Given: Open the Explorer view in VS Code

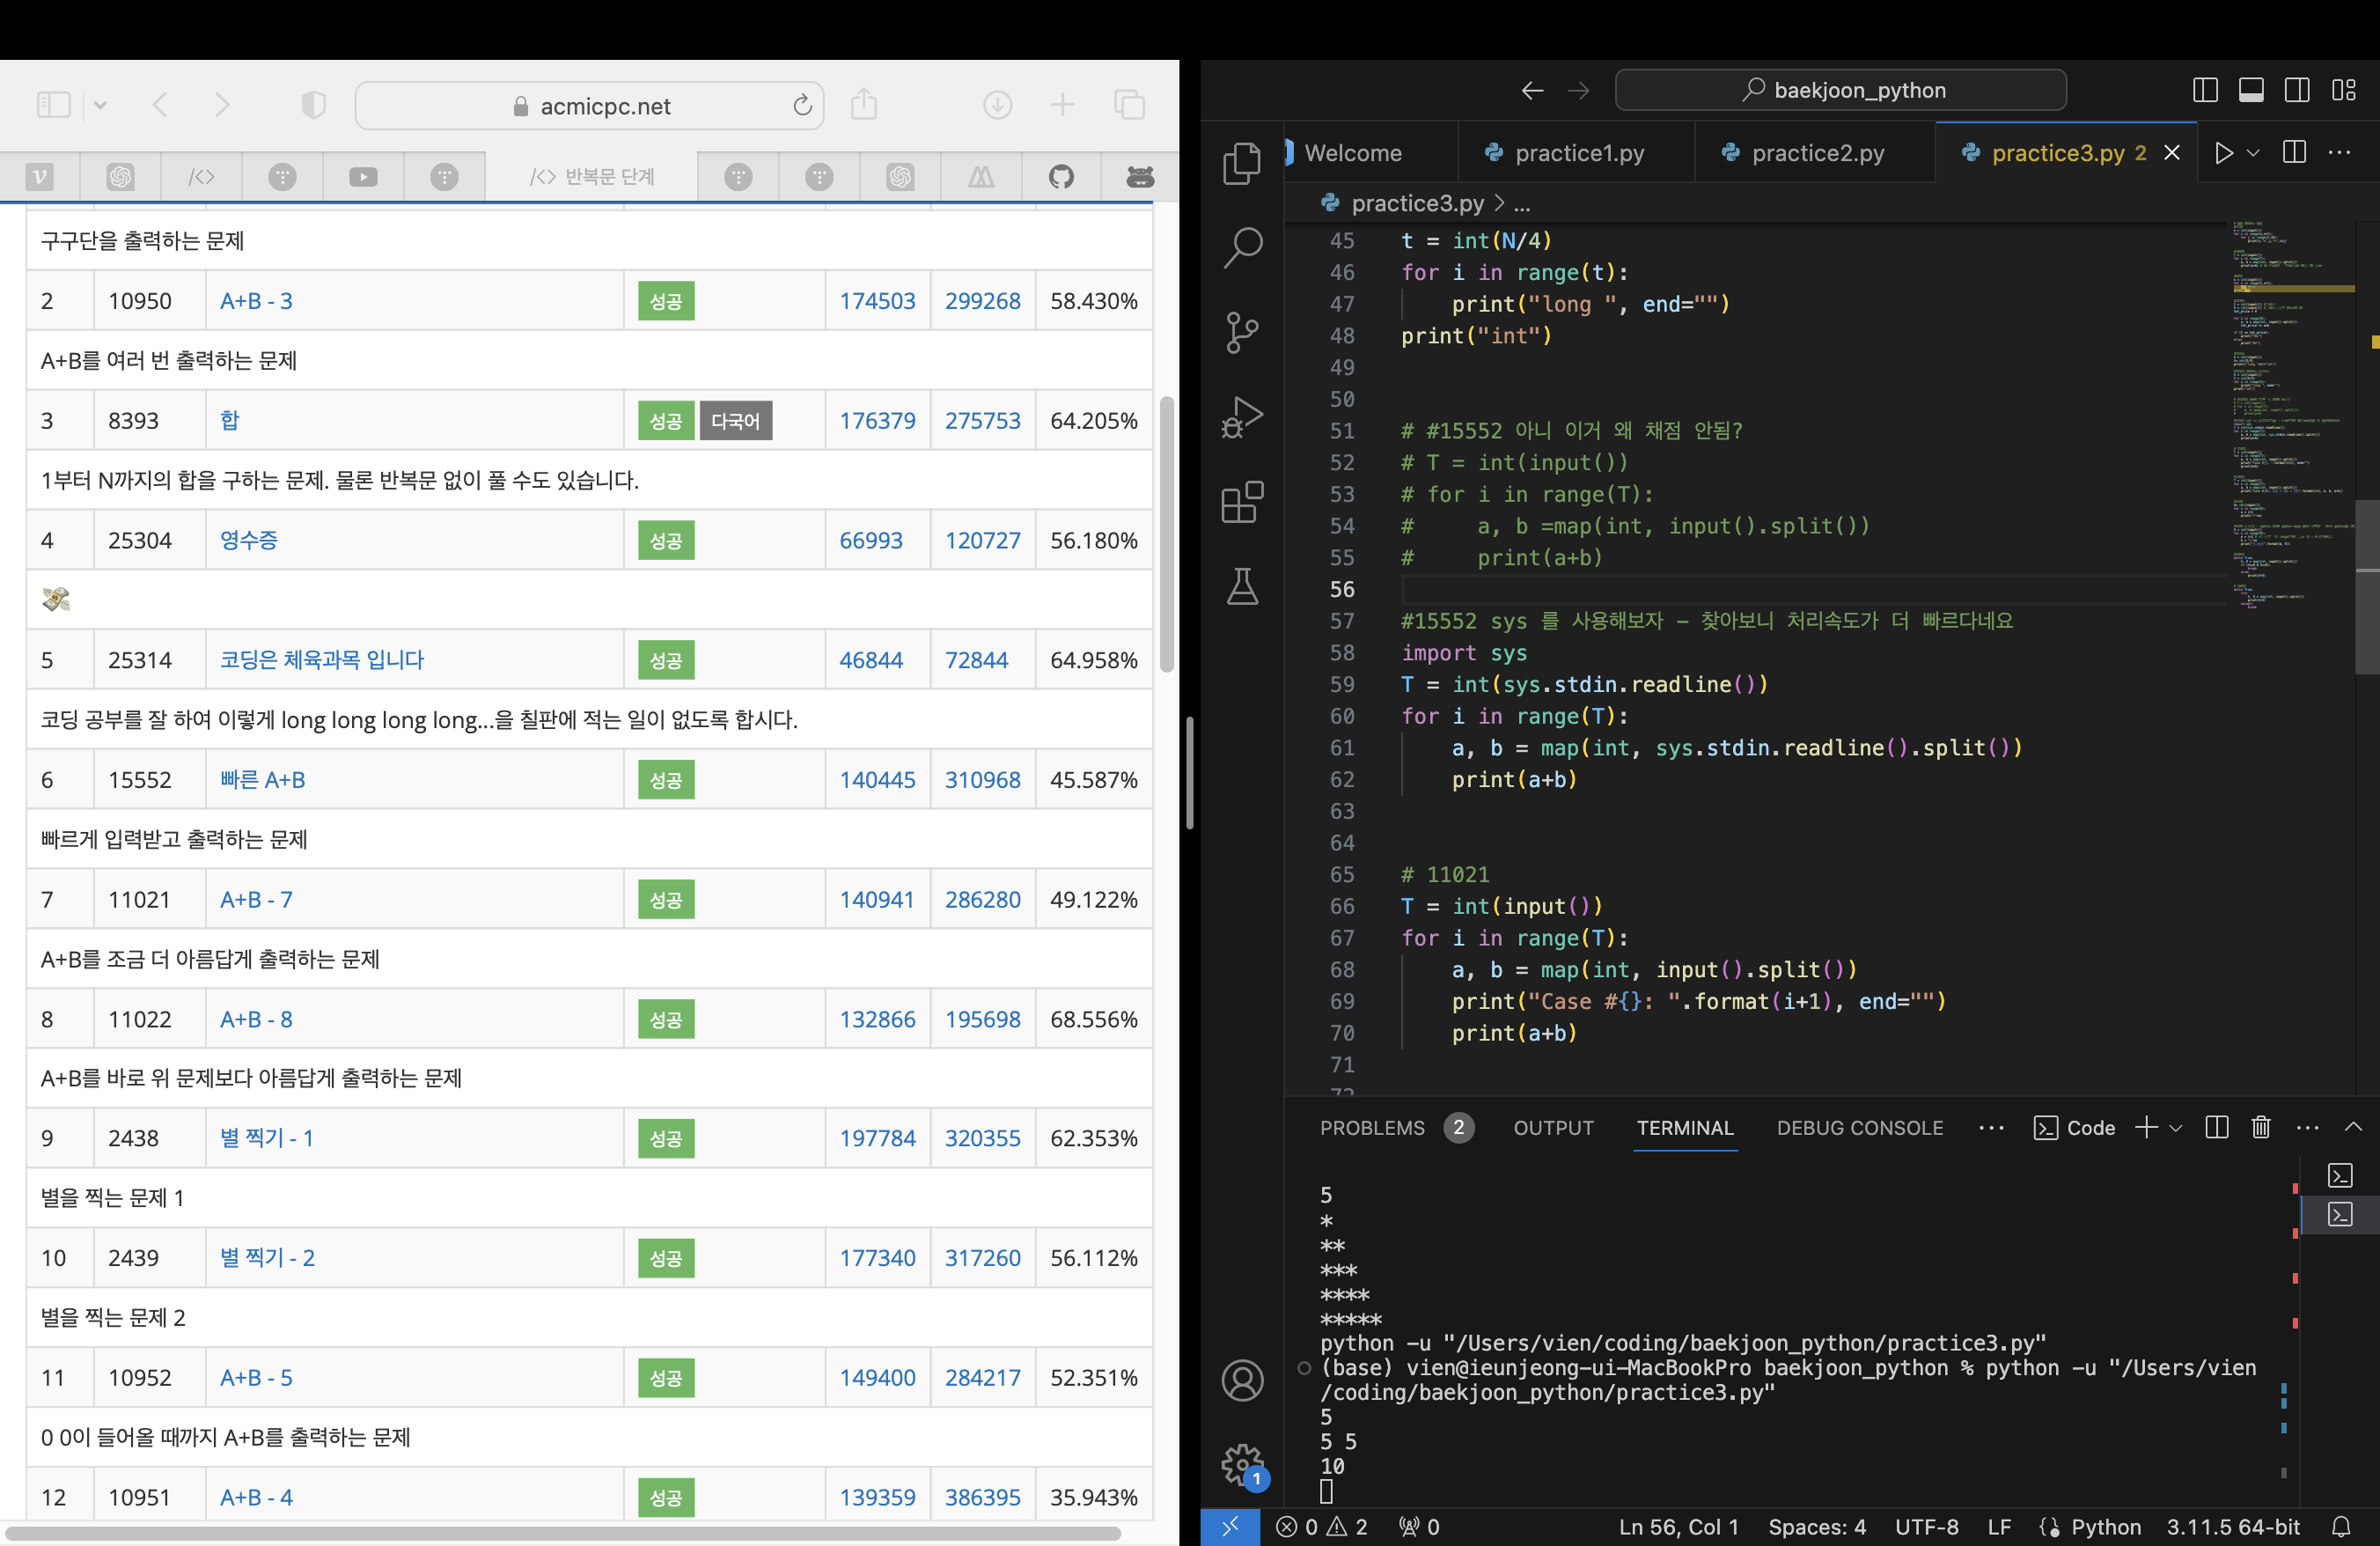Looking at the screenshot, I should (1242, 163).
